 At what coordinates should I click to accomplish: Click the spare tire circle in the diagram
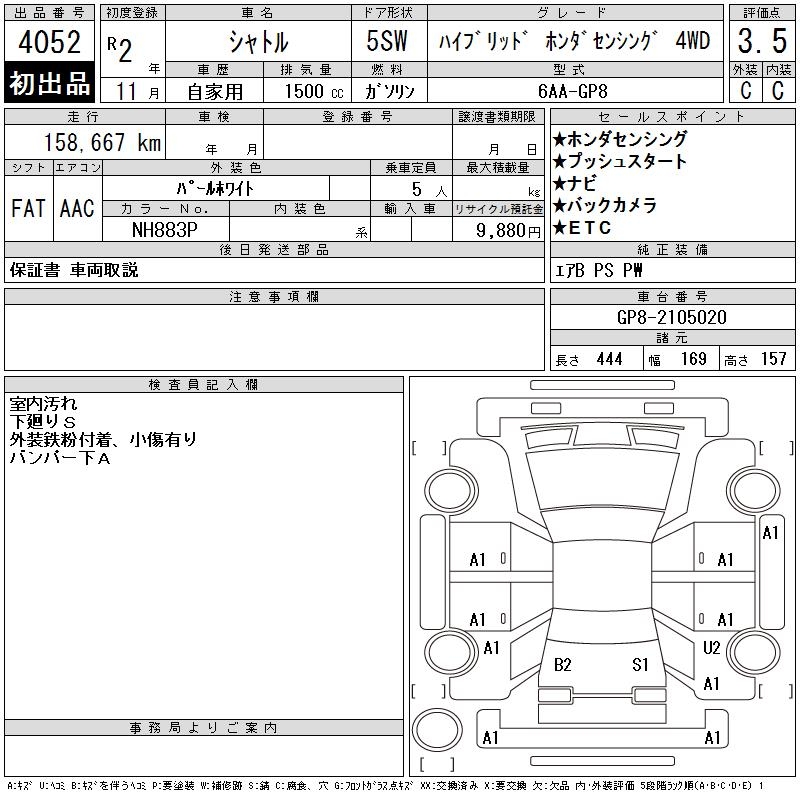437,728
